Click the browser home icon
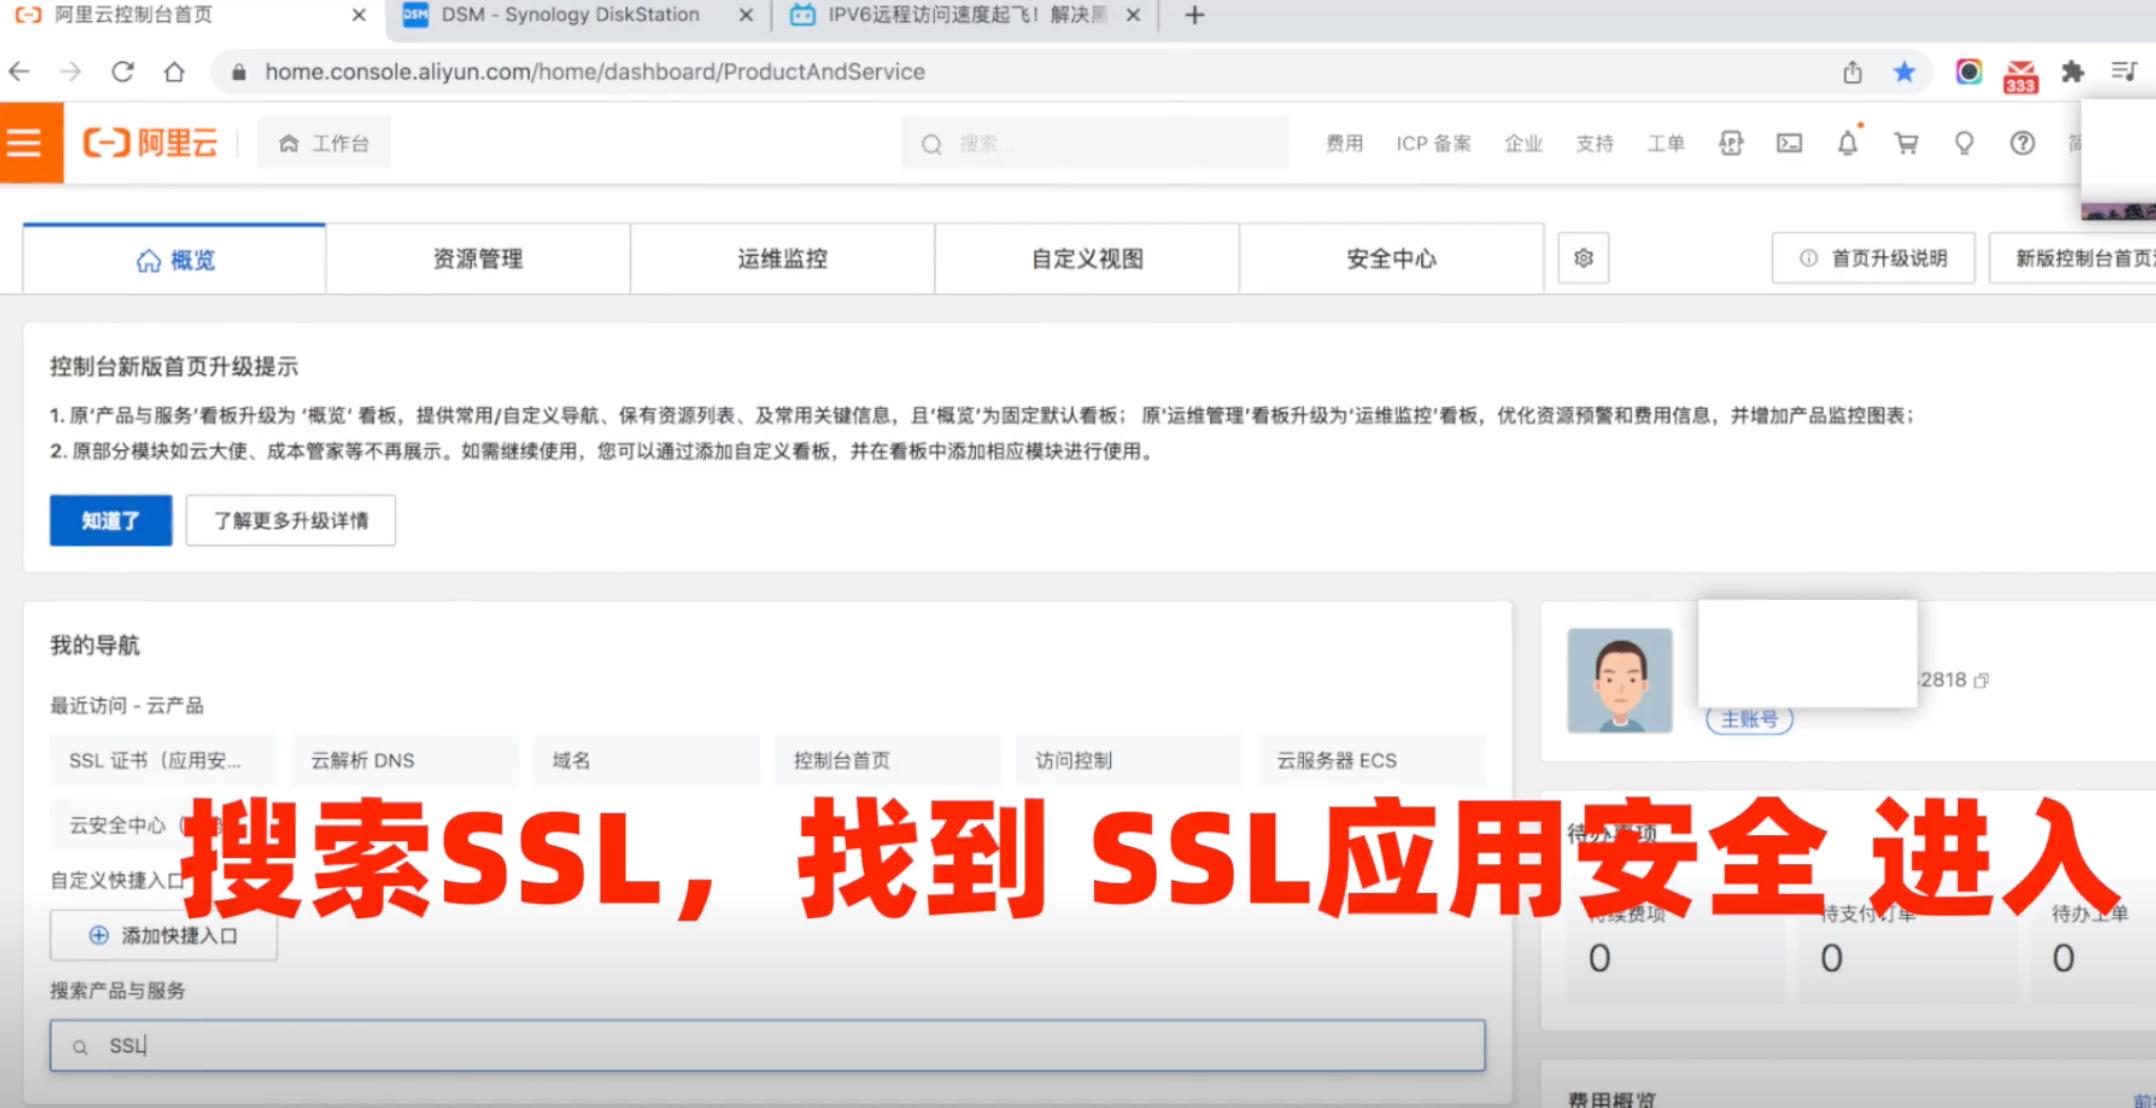Screen dimensions: 2156x1108 [x=174, y=72]
